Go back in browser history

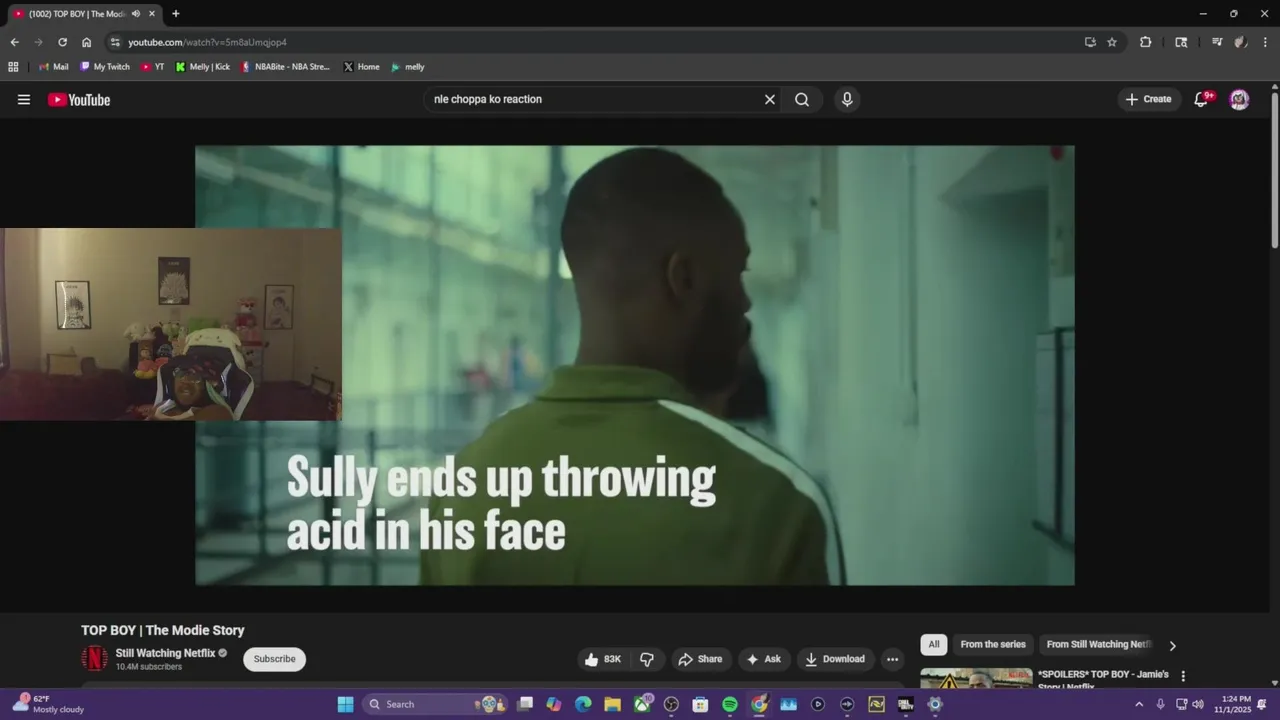(14, 42)
